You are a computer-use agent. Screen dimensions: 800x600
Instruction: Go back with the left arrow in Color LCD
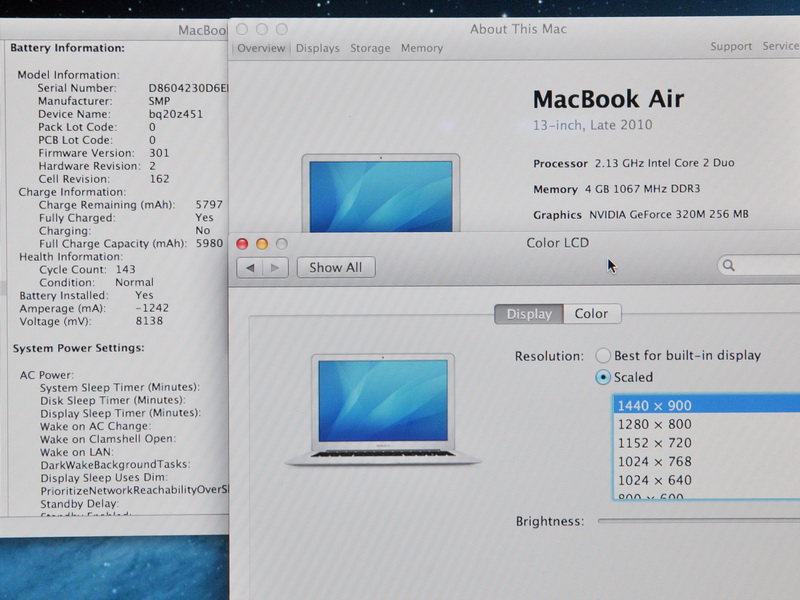[x=250, y=268]
